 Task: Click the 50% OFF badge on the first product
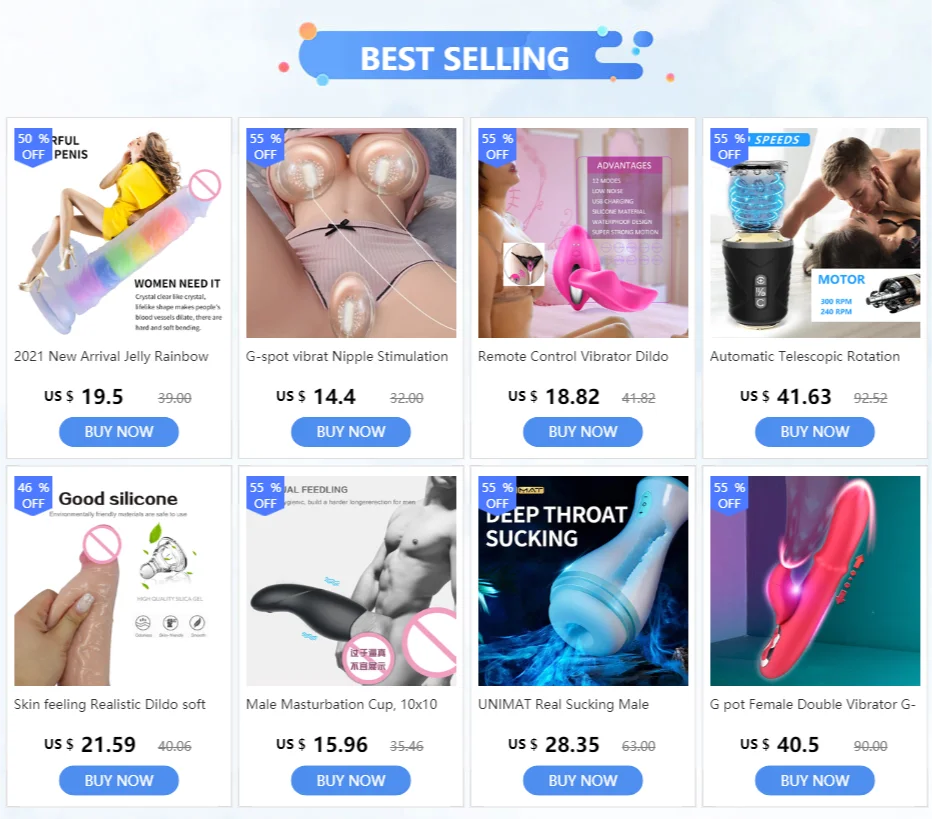tap(33, 147)
